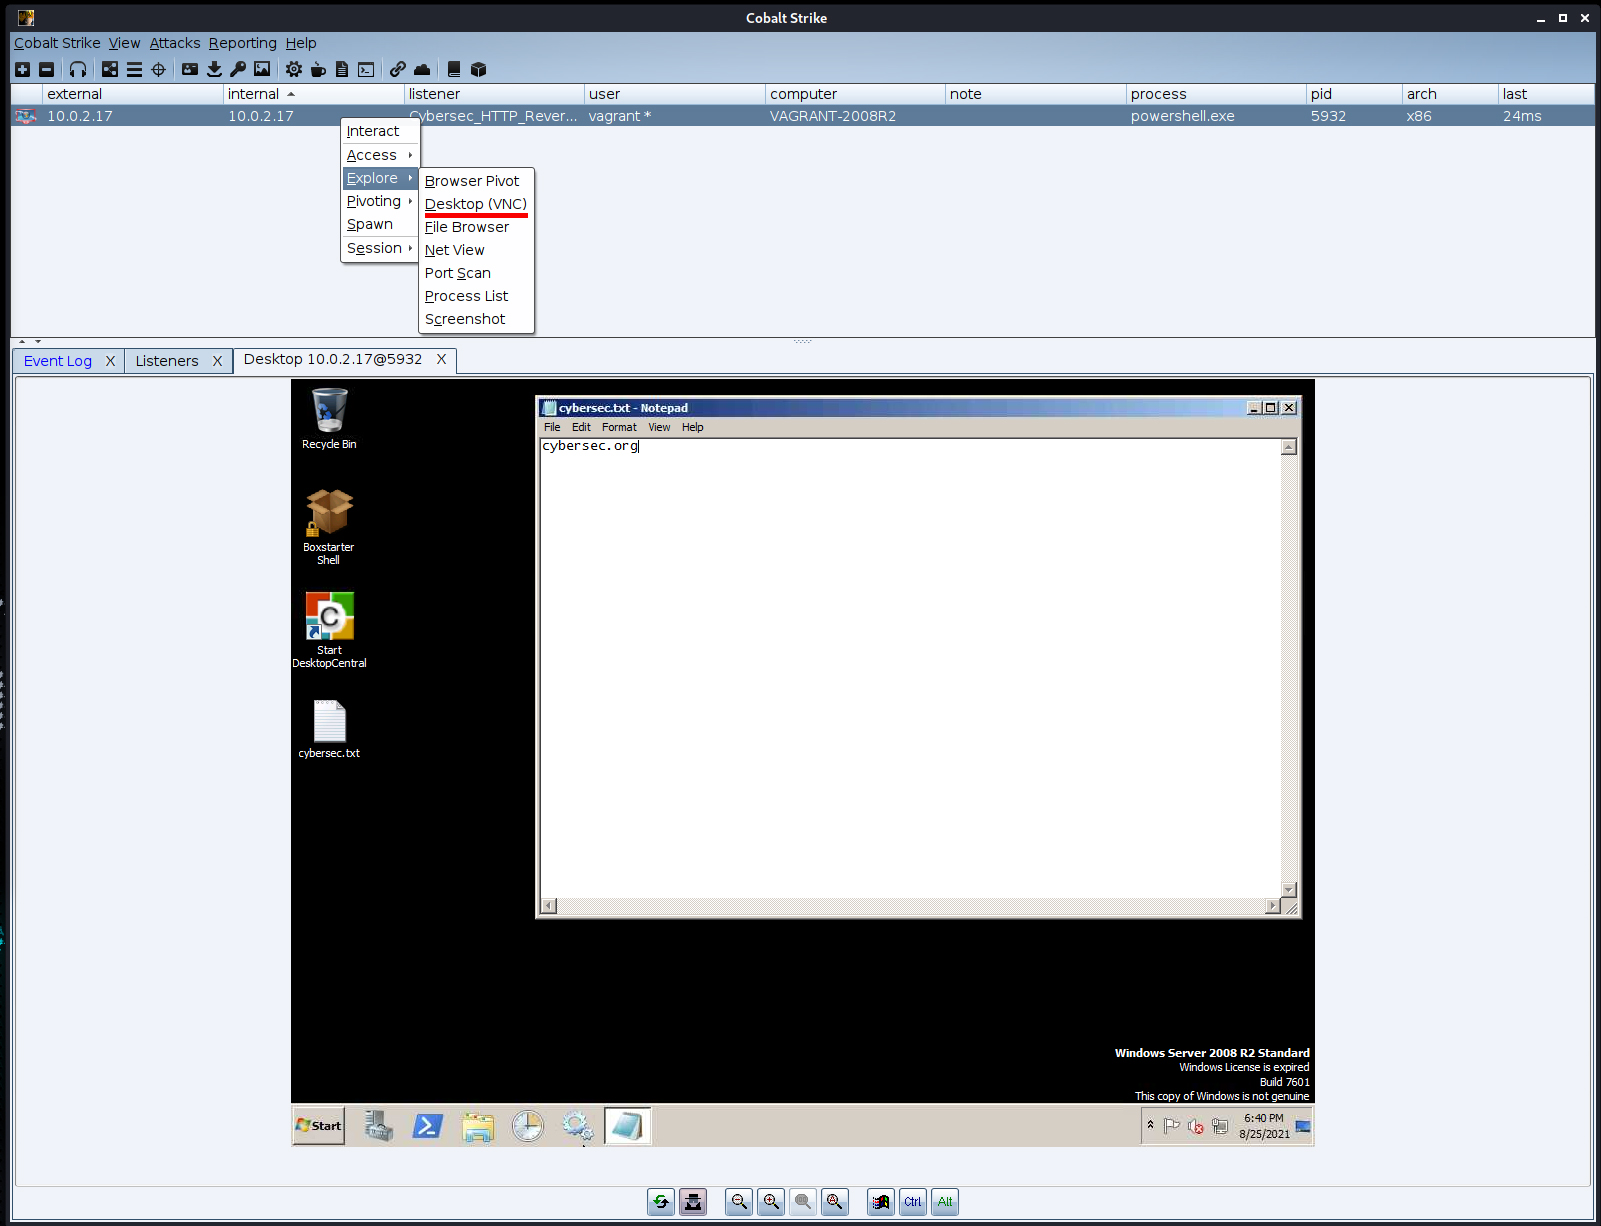1601x1226 pixels.
Task: Click the terminal scripted web delivery icon
Action: click(366, 69)
